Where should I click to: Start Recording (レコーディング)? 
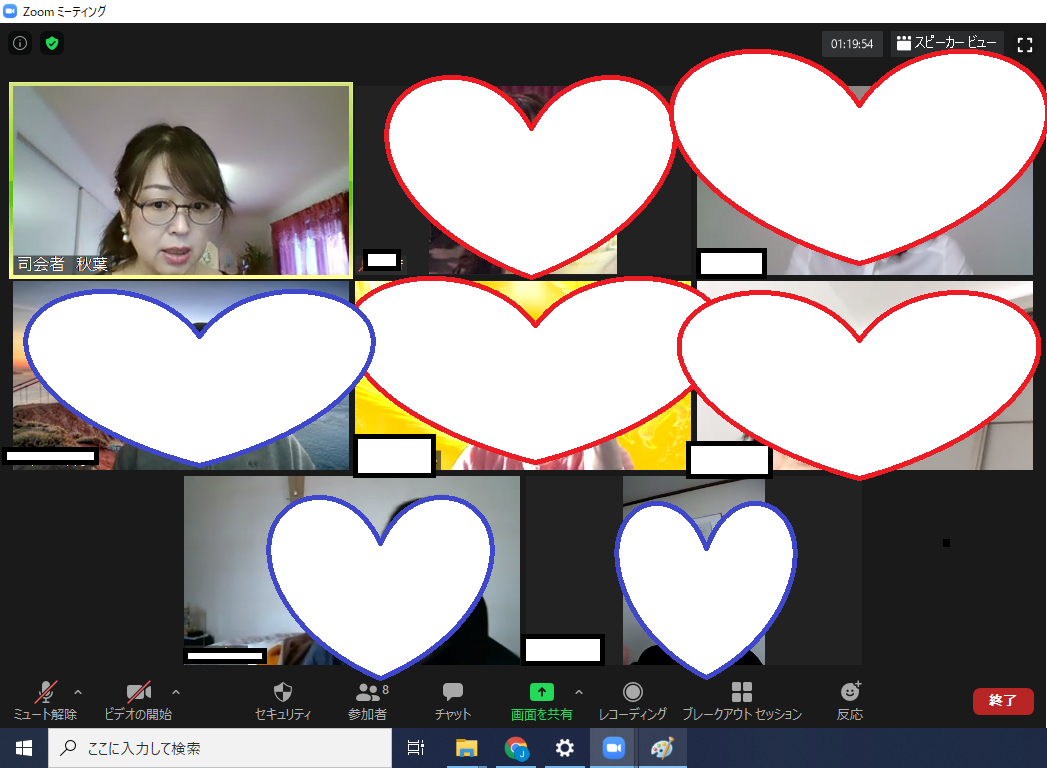[632, 701]
